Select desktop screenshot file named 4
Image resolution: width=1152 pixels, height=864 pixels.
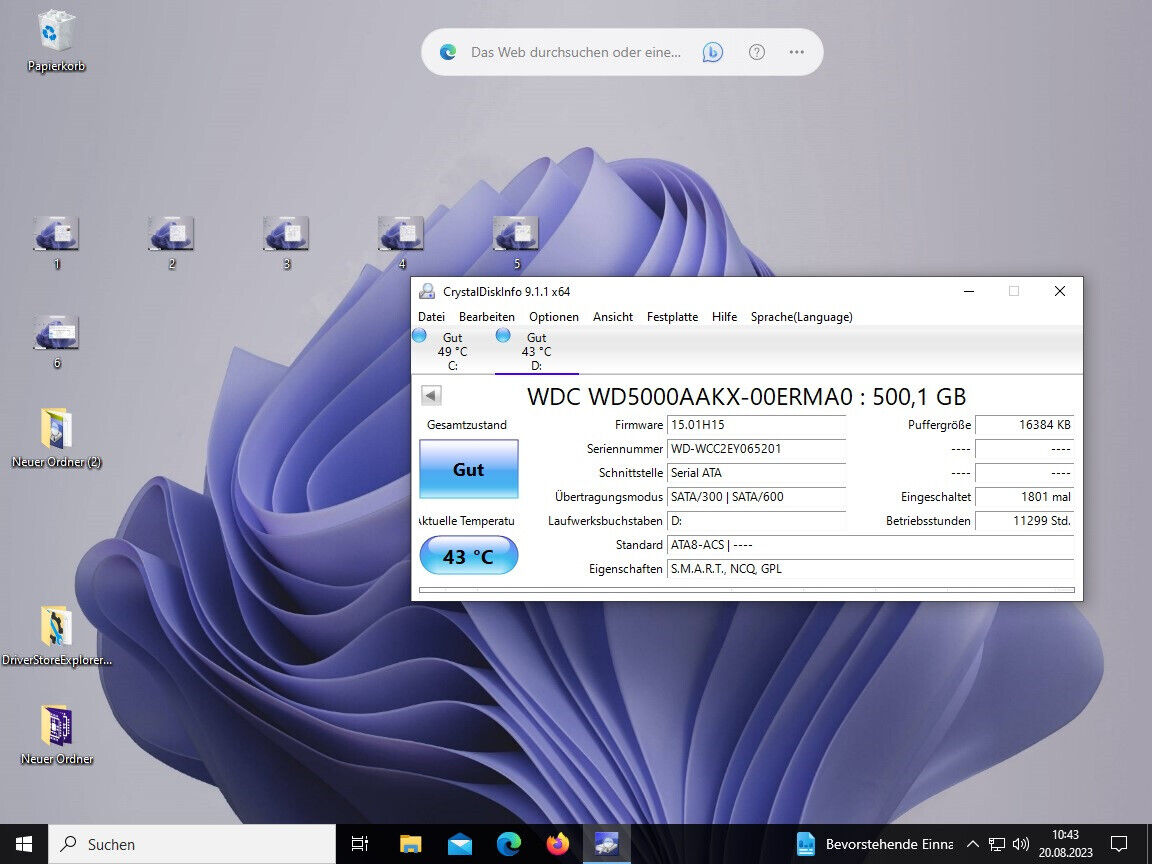401,242
